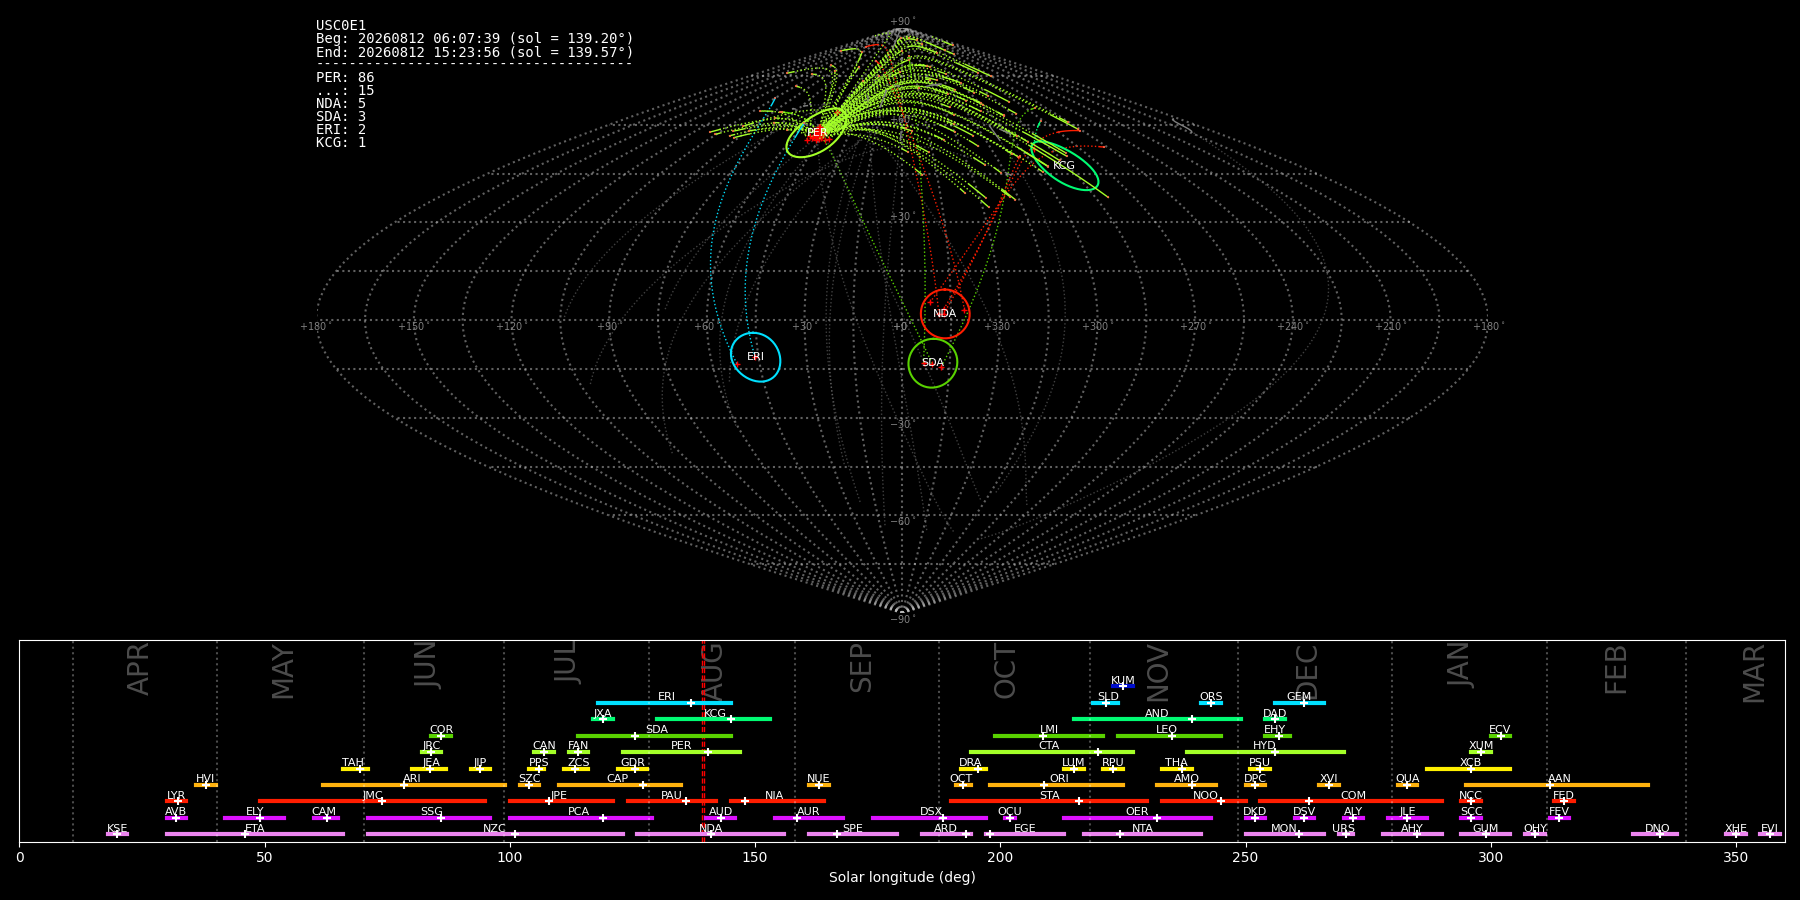Select the GEM shower timeline bar

[1299, 703]
